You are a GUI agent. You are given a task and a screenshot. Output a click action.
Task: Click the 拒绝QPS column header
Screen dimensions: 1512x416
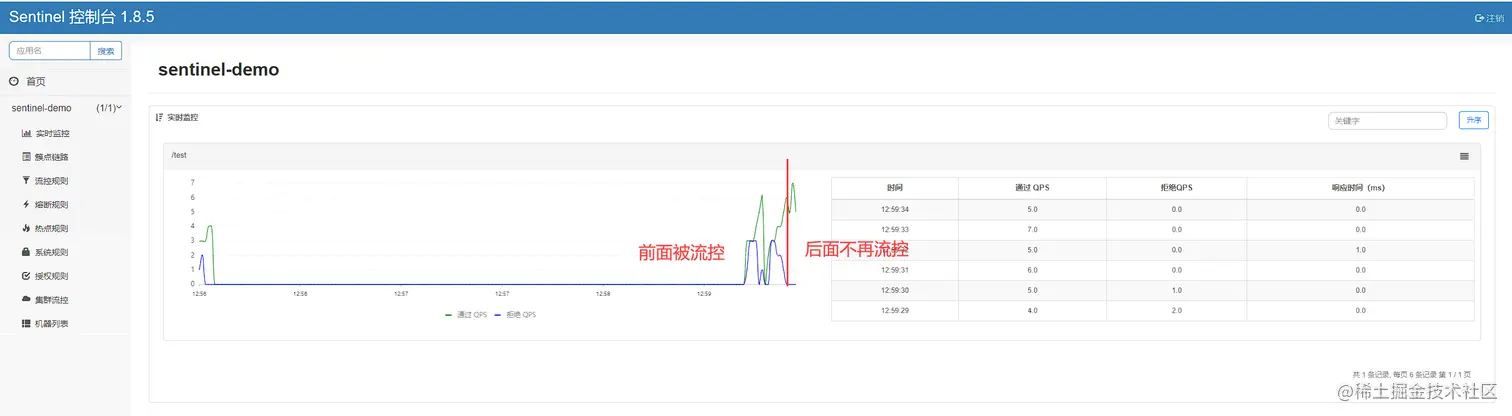click(1176, 188)
